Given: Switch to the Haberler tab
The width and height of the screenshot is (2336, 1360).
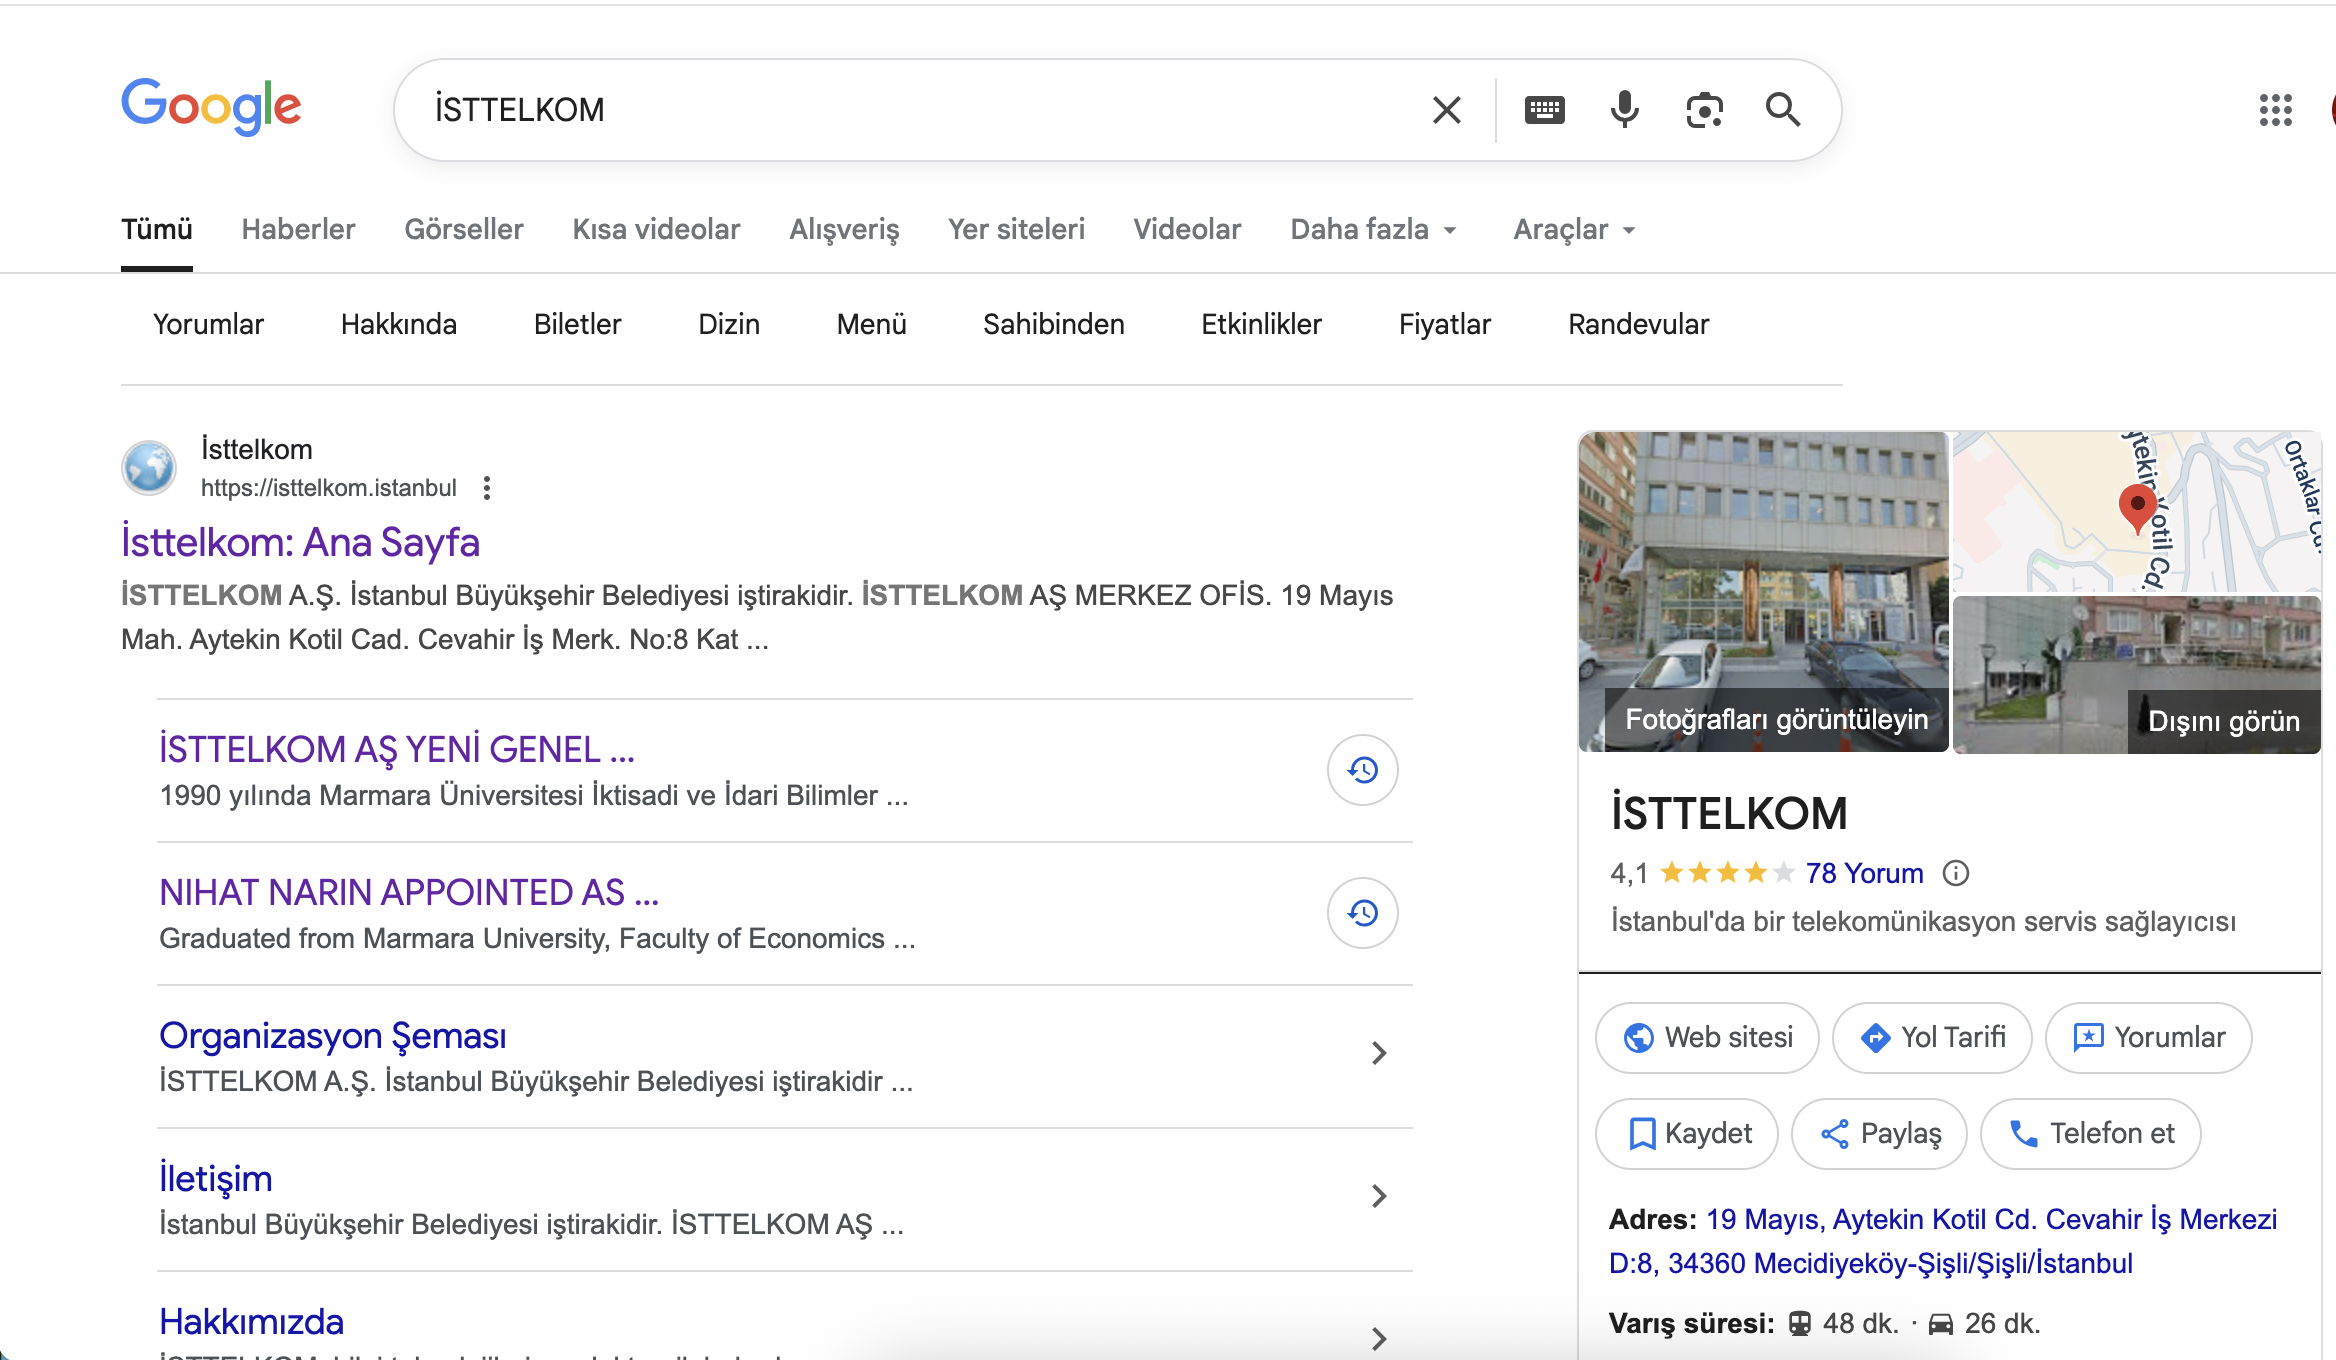Looking at the screenshot, I should click(x=298, y=230).
